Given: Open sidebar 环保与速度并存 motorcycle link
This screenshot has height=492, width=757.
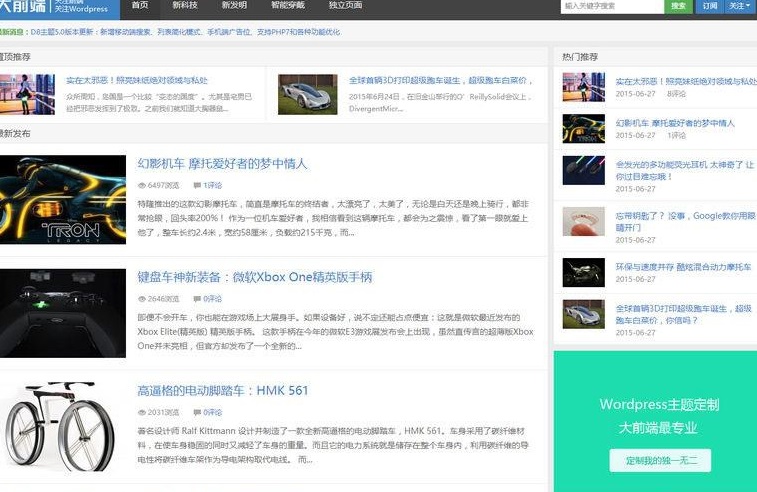Looking at the screenshot, I should coord(683,267).
